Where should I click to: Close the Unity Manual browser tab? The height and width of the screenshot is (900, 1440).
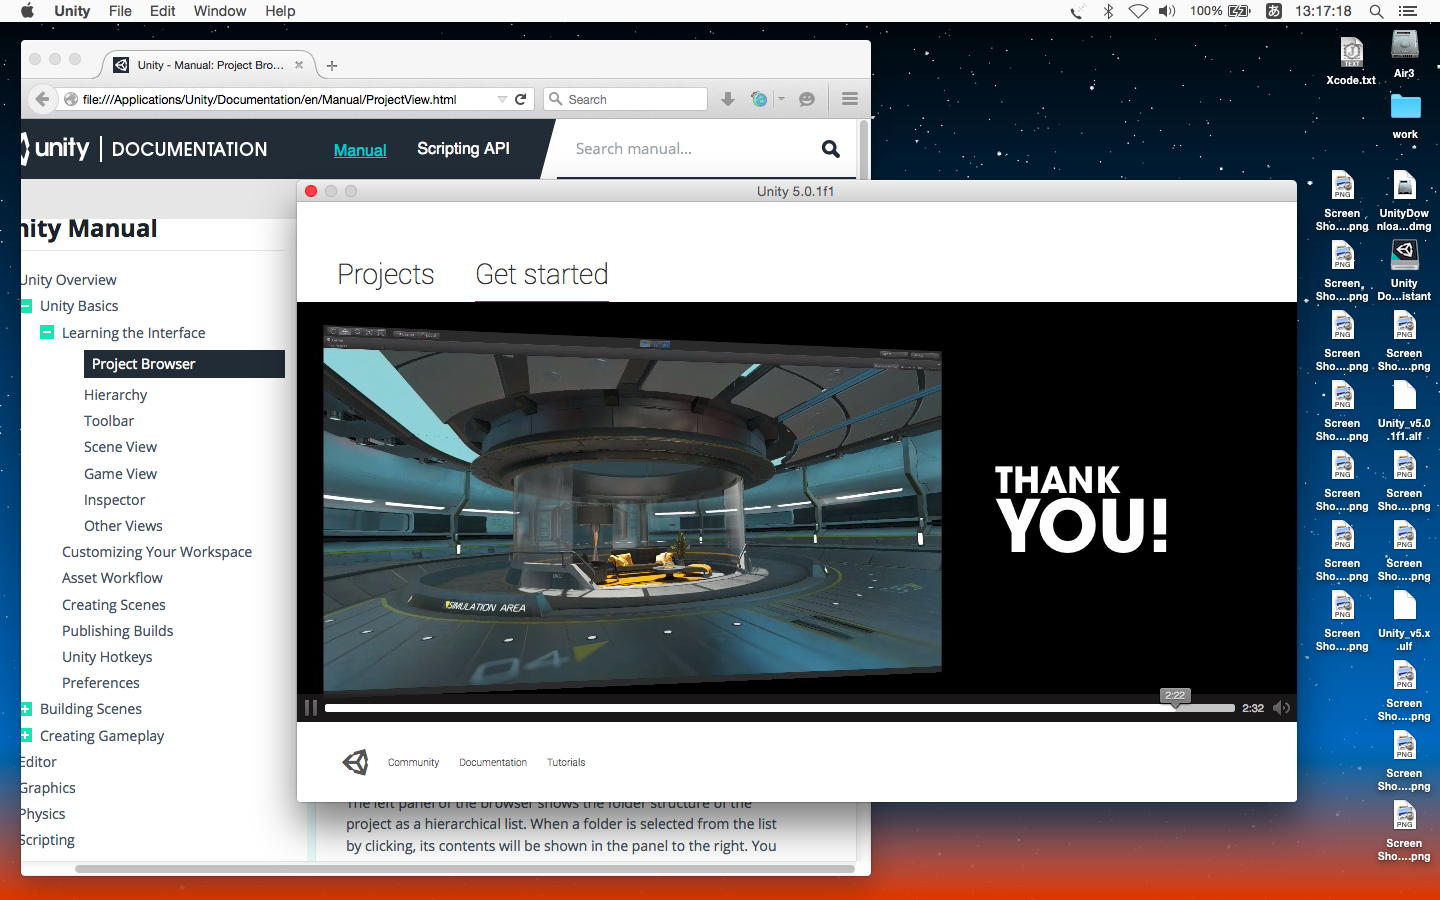[298, 65]
